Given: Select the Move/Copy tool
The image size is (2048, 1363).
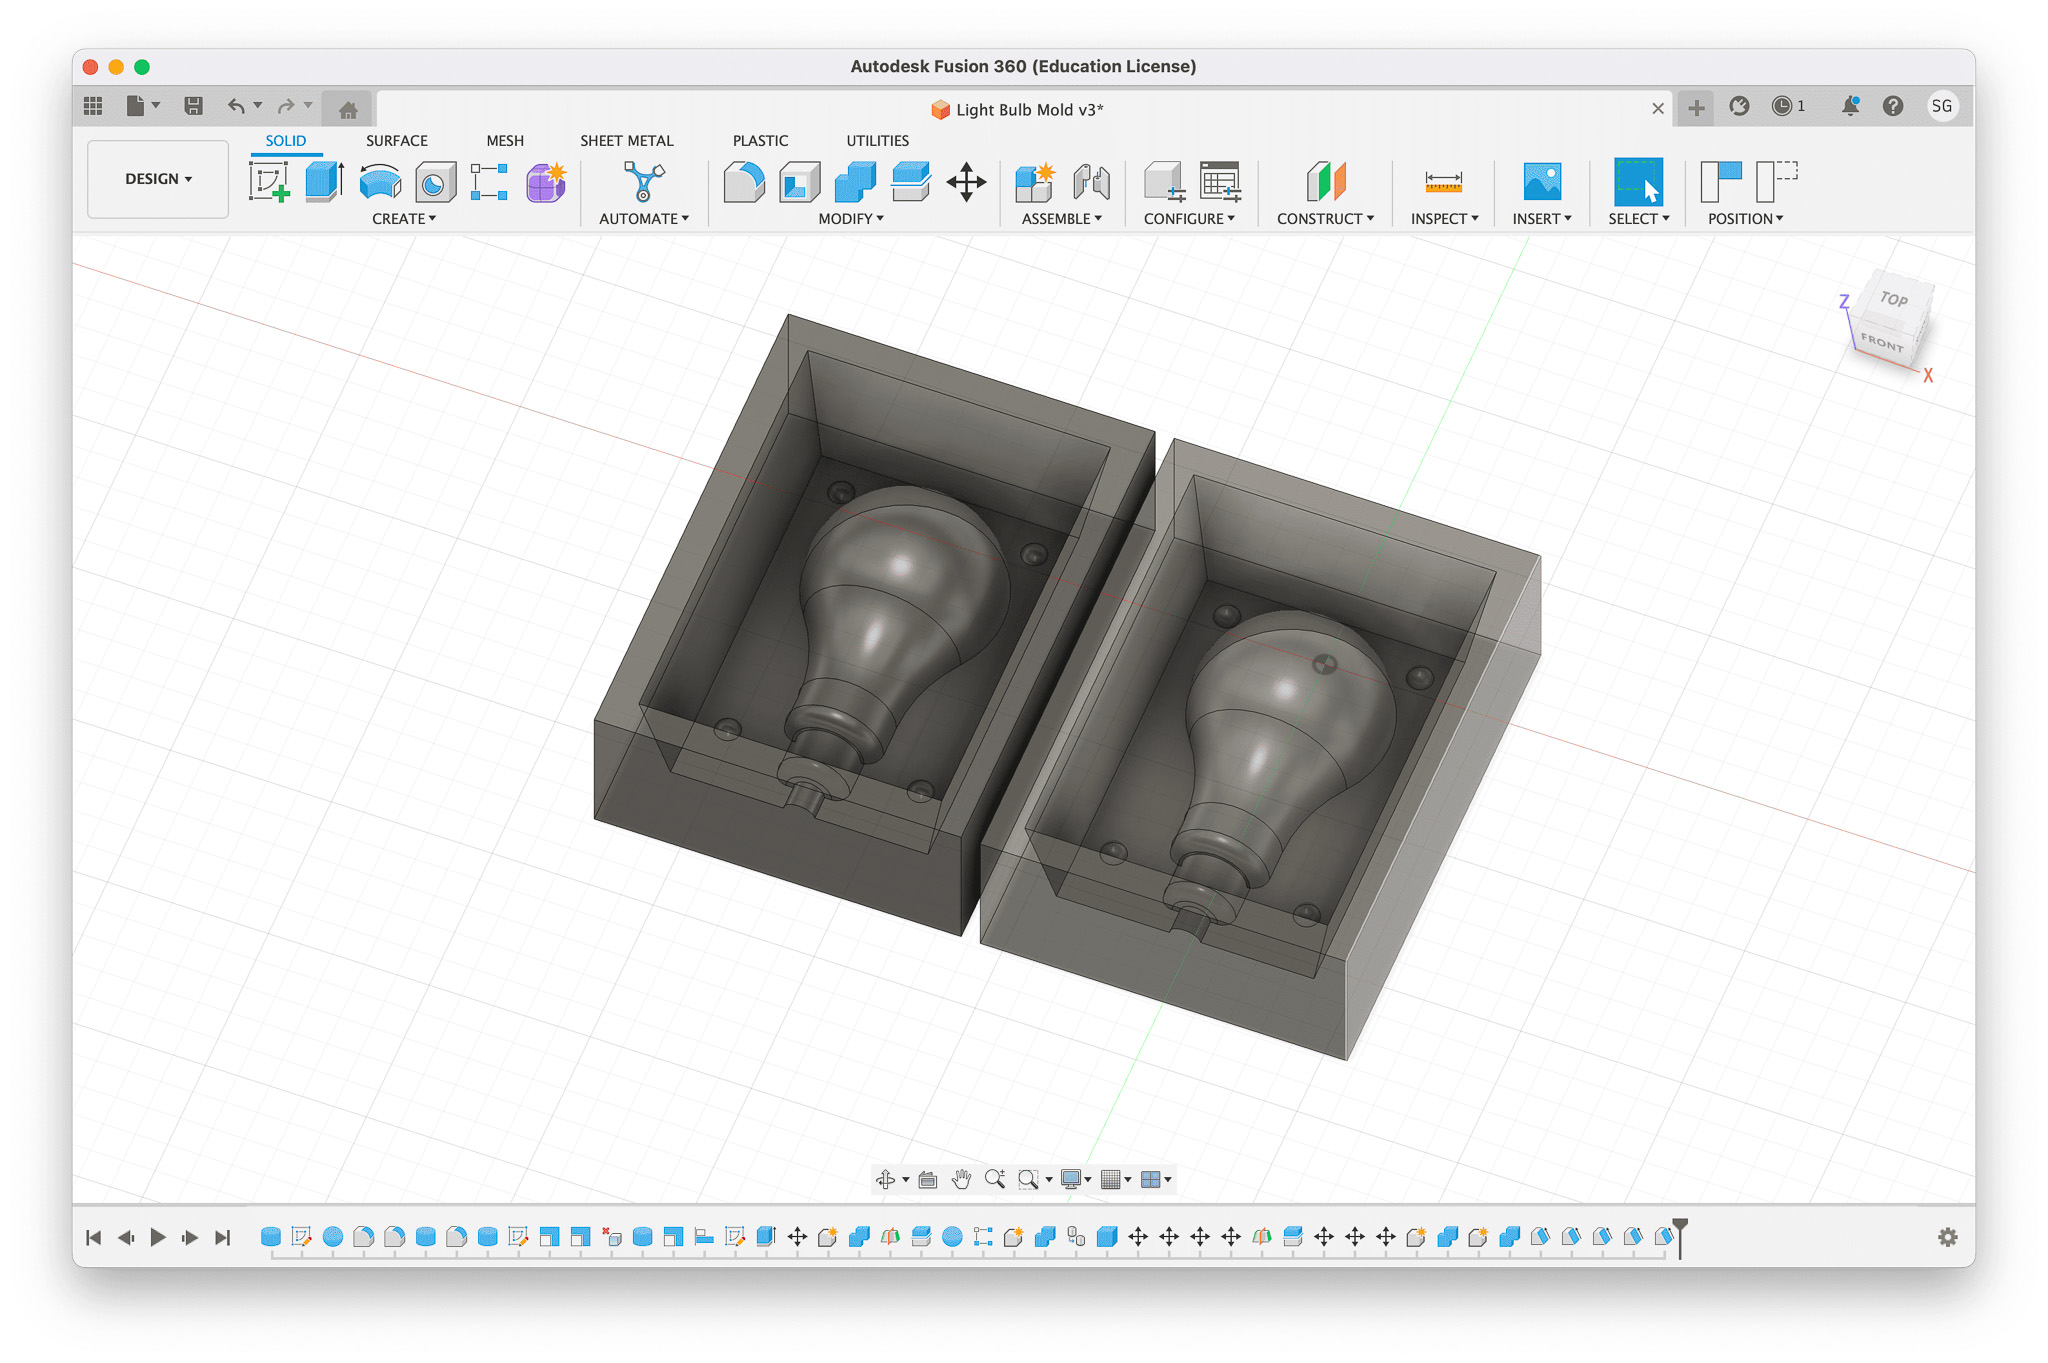Looking at the screenshot, I should click(966, 182).
